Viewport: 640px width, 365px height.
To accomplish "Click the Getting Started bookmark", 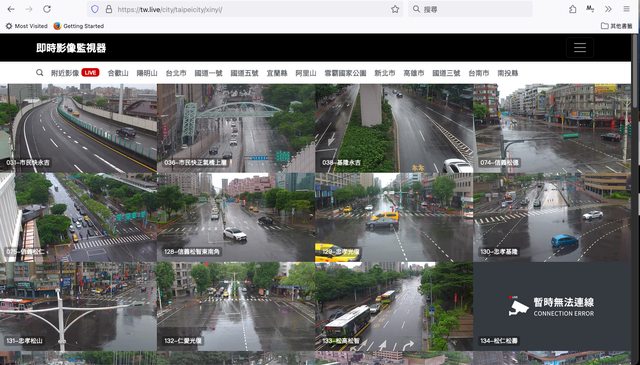I will (79, 26).
